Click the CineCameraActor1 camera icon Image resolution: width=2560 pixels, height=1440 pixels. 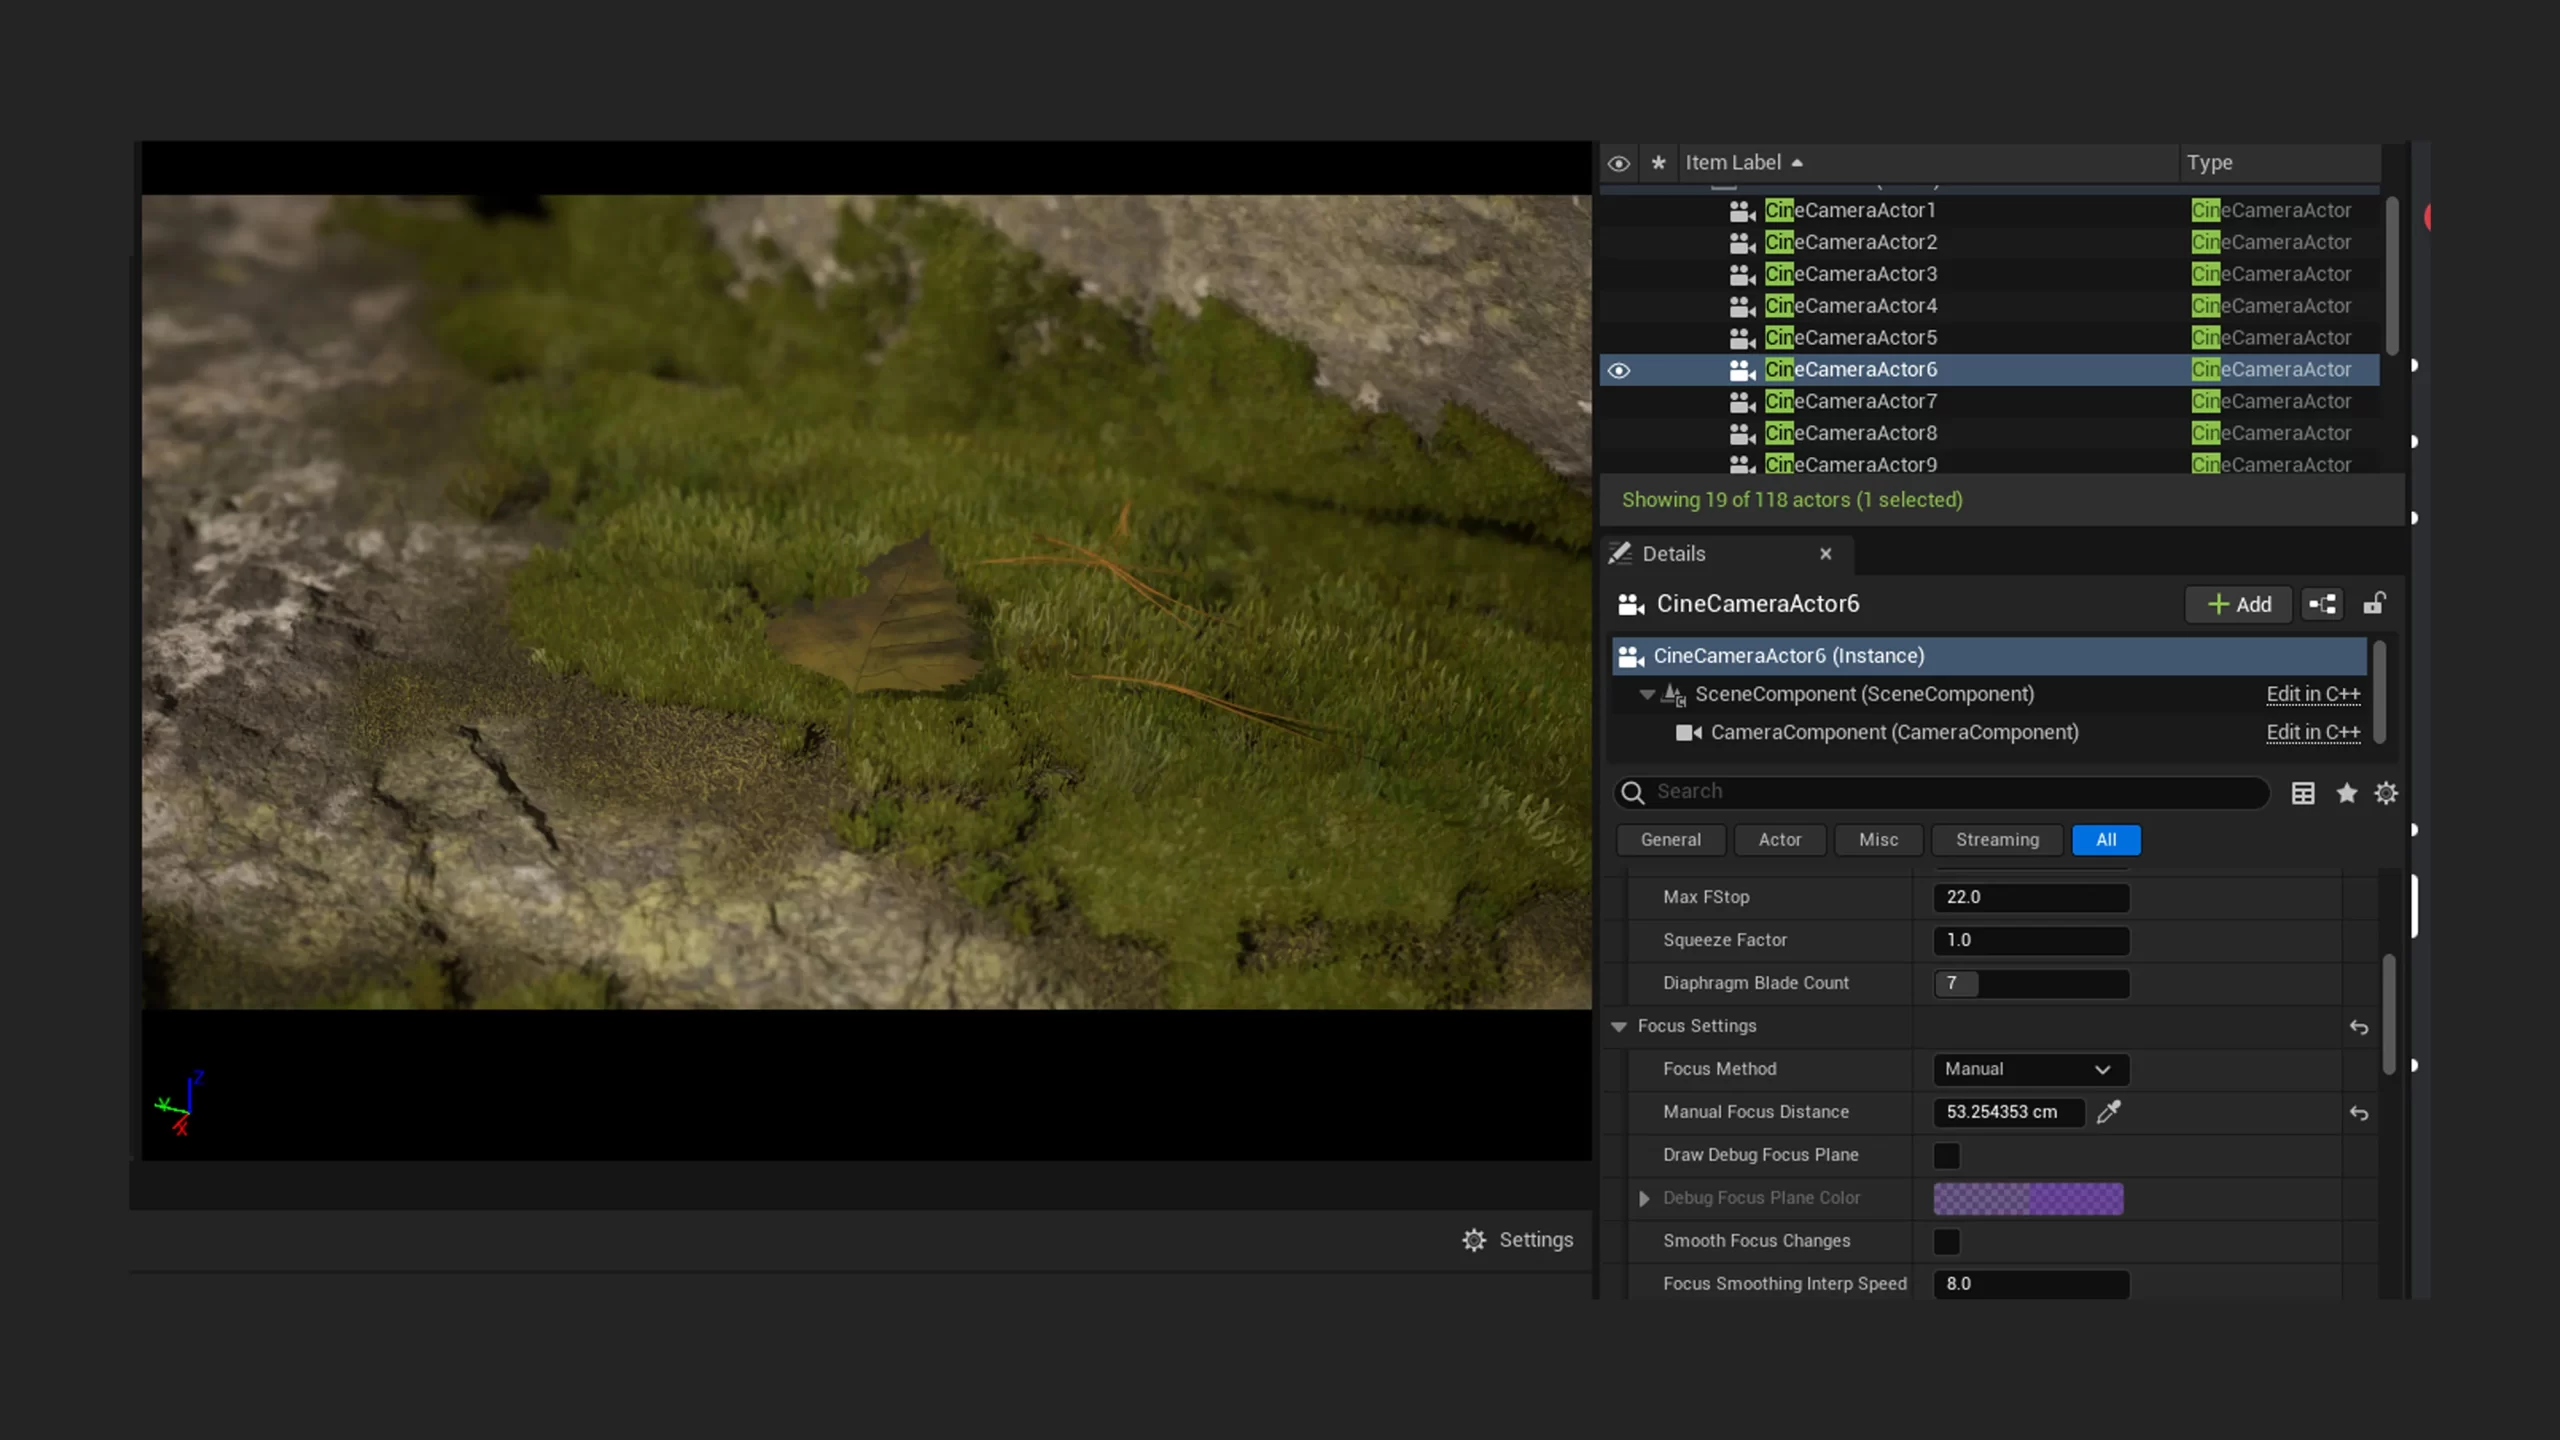(1742, 210)
